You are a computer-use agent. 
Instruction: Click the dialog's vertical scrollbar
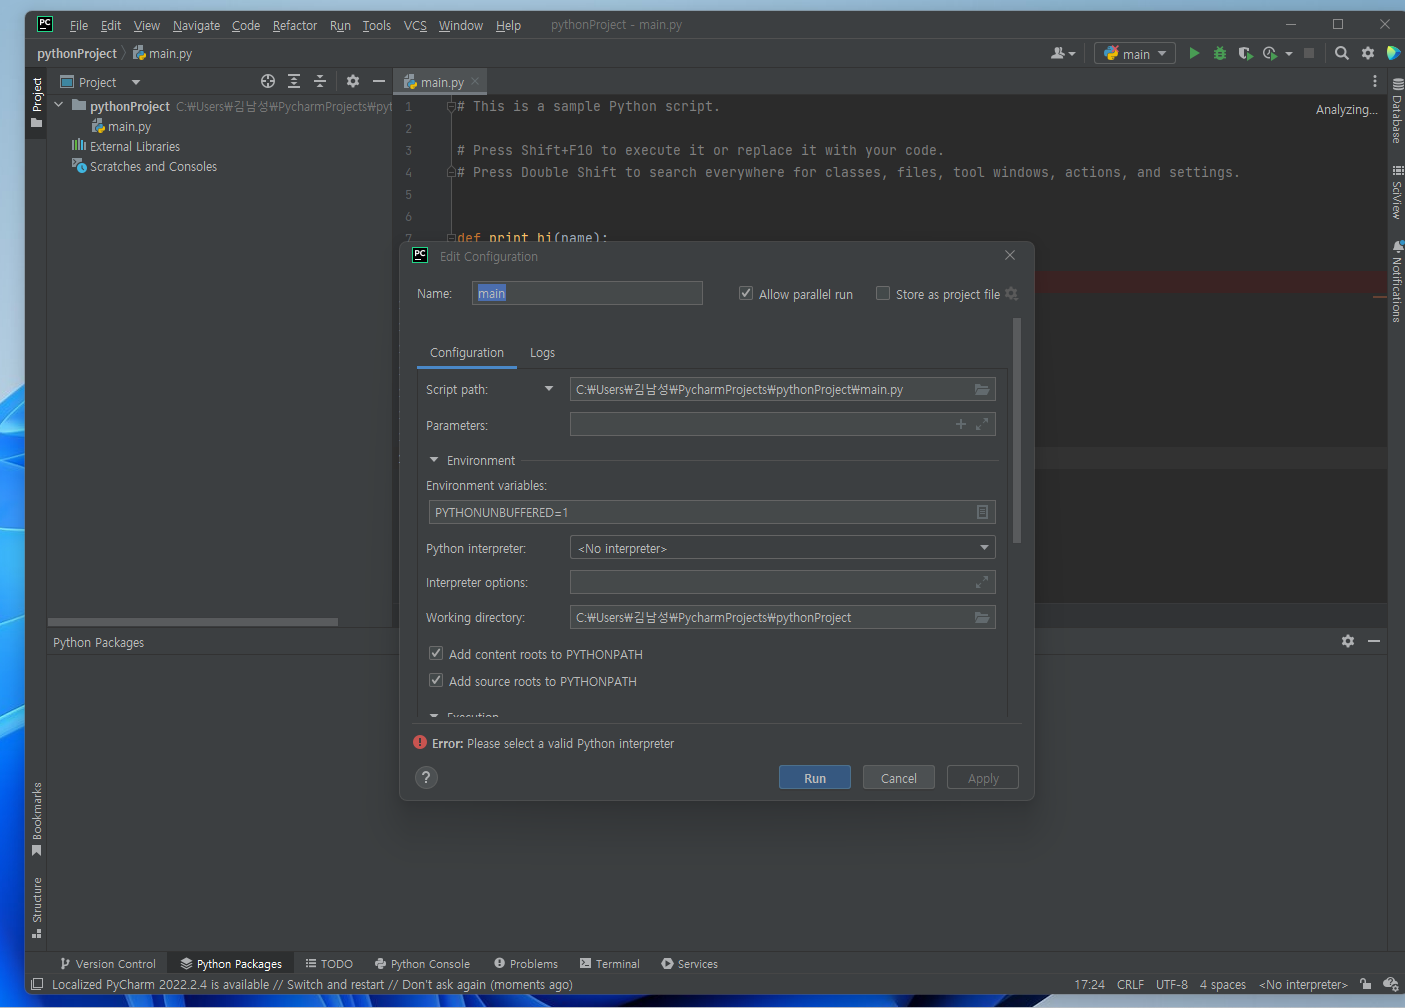click(x=1017, y=430)
